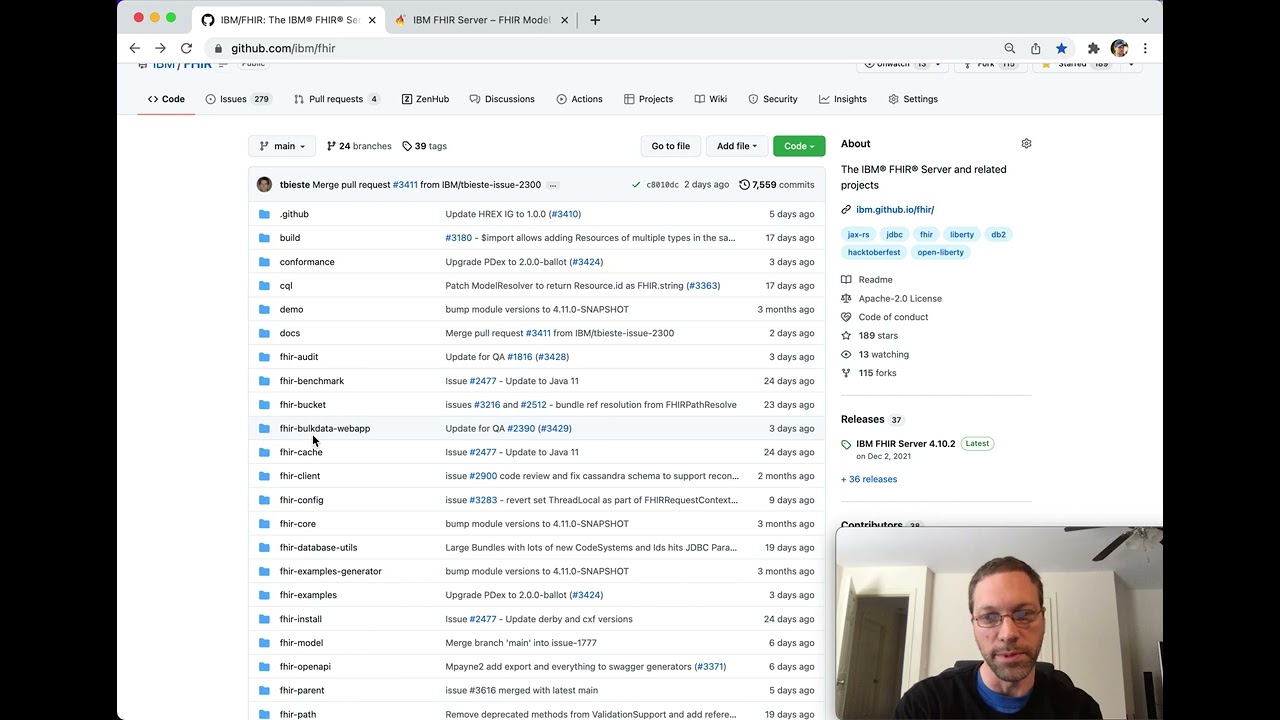Open the Actions tab
Screen dimensions: 1280x720
[579, 99]
